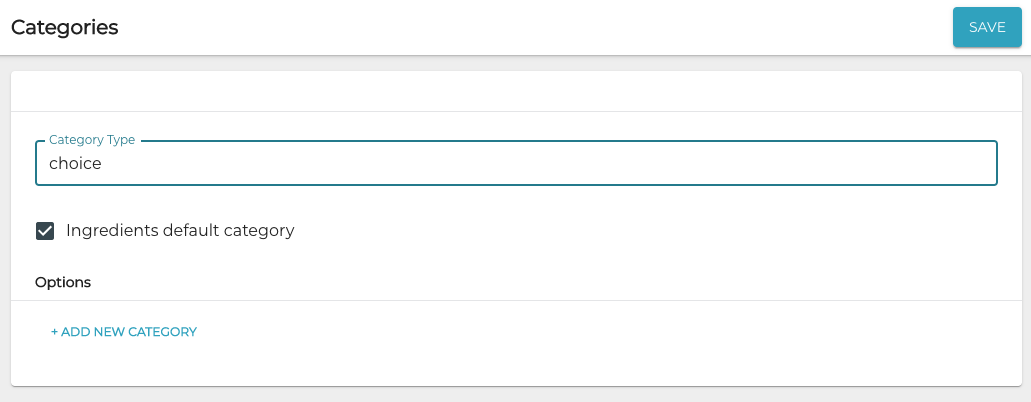Uncheck the Ingredients default category checkbox

tap(45, 231)
